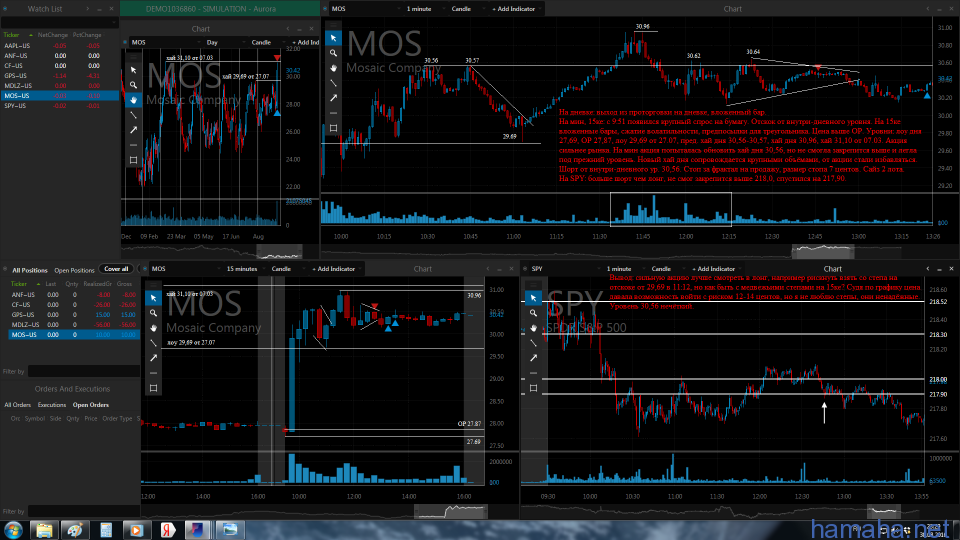Pick line tool in MOS 15 minutes chart
Viewport: 960px width, 540px height.
point(154,343)
